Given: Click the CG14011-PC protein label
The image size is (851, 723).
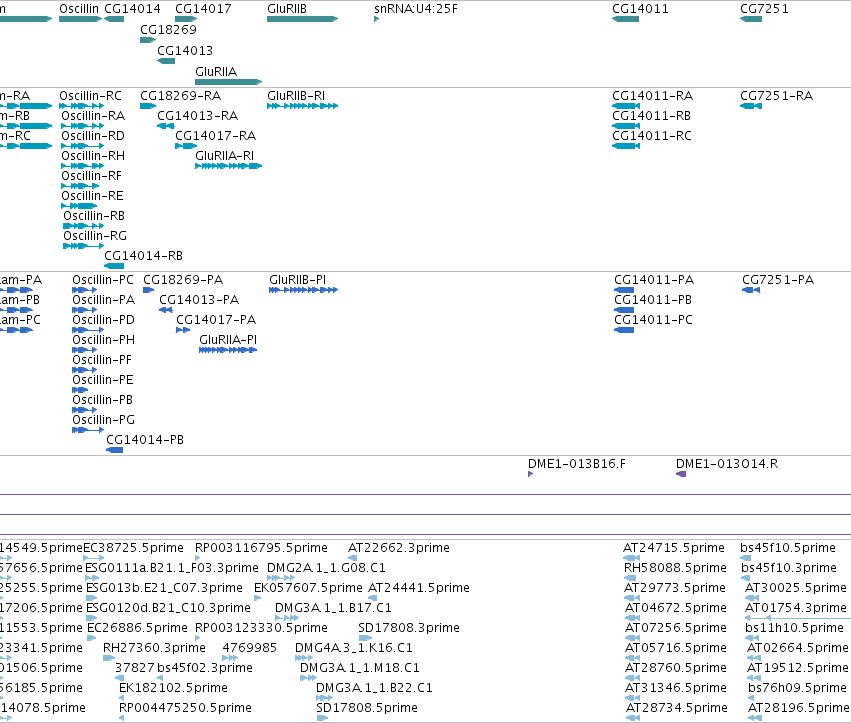Looking at the screenshot, I should pos(653,320).
